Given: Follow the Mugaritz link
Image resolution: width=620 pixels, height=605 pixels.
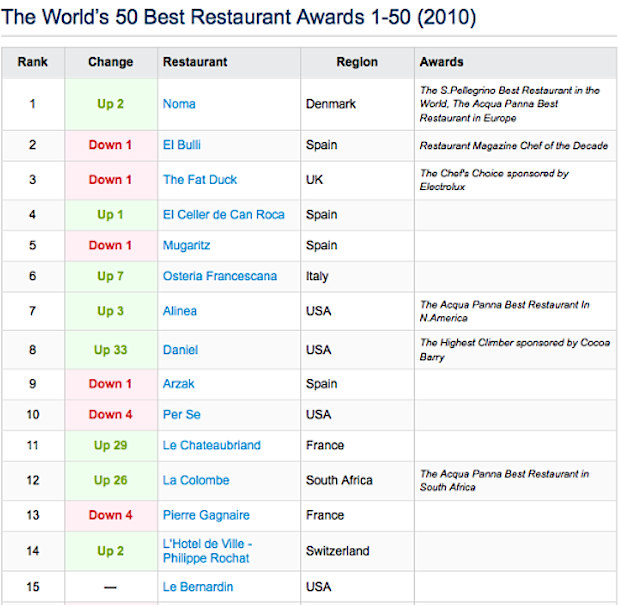Looking at the screenshot, I should (187, 246).
